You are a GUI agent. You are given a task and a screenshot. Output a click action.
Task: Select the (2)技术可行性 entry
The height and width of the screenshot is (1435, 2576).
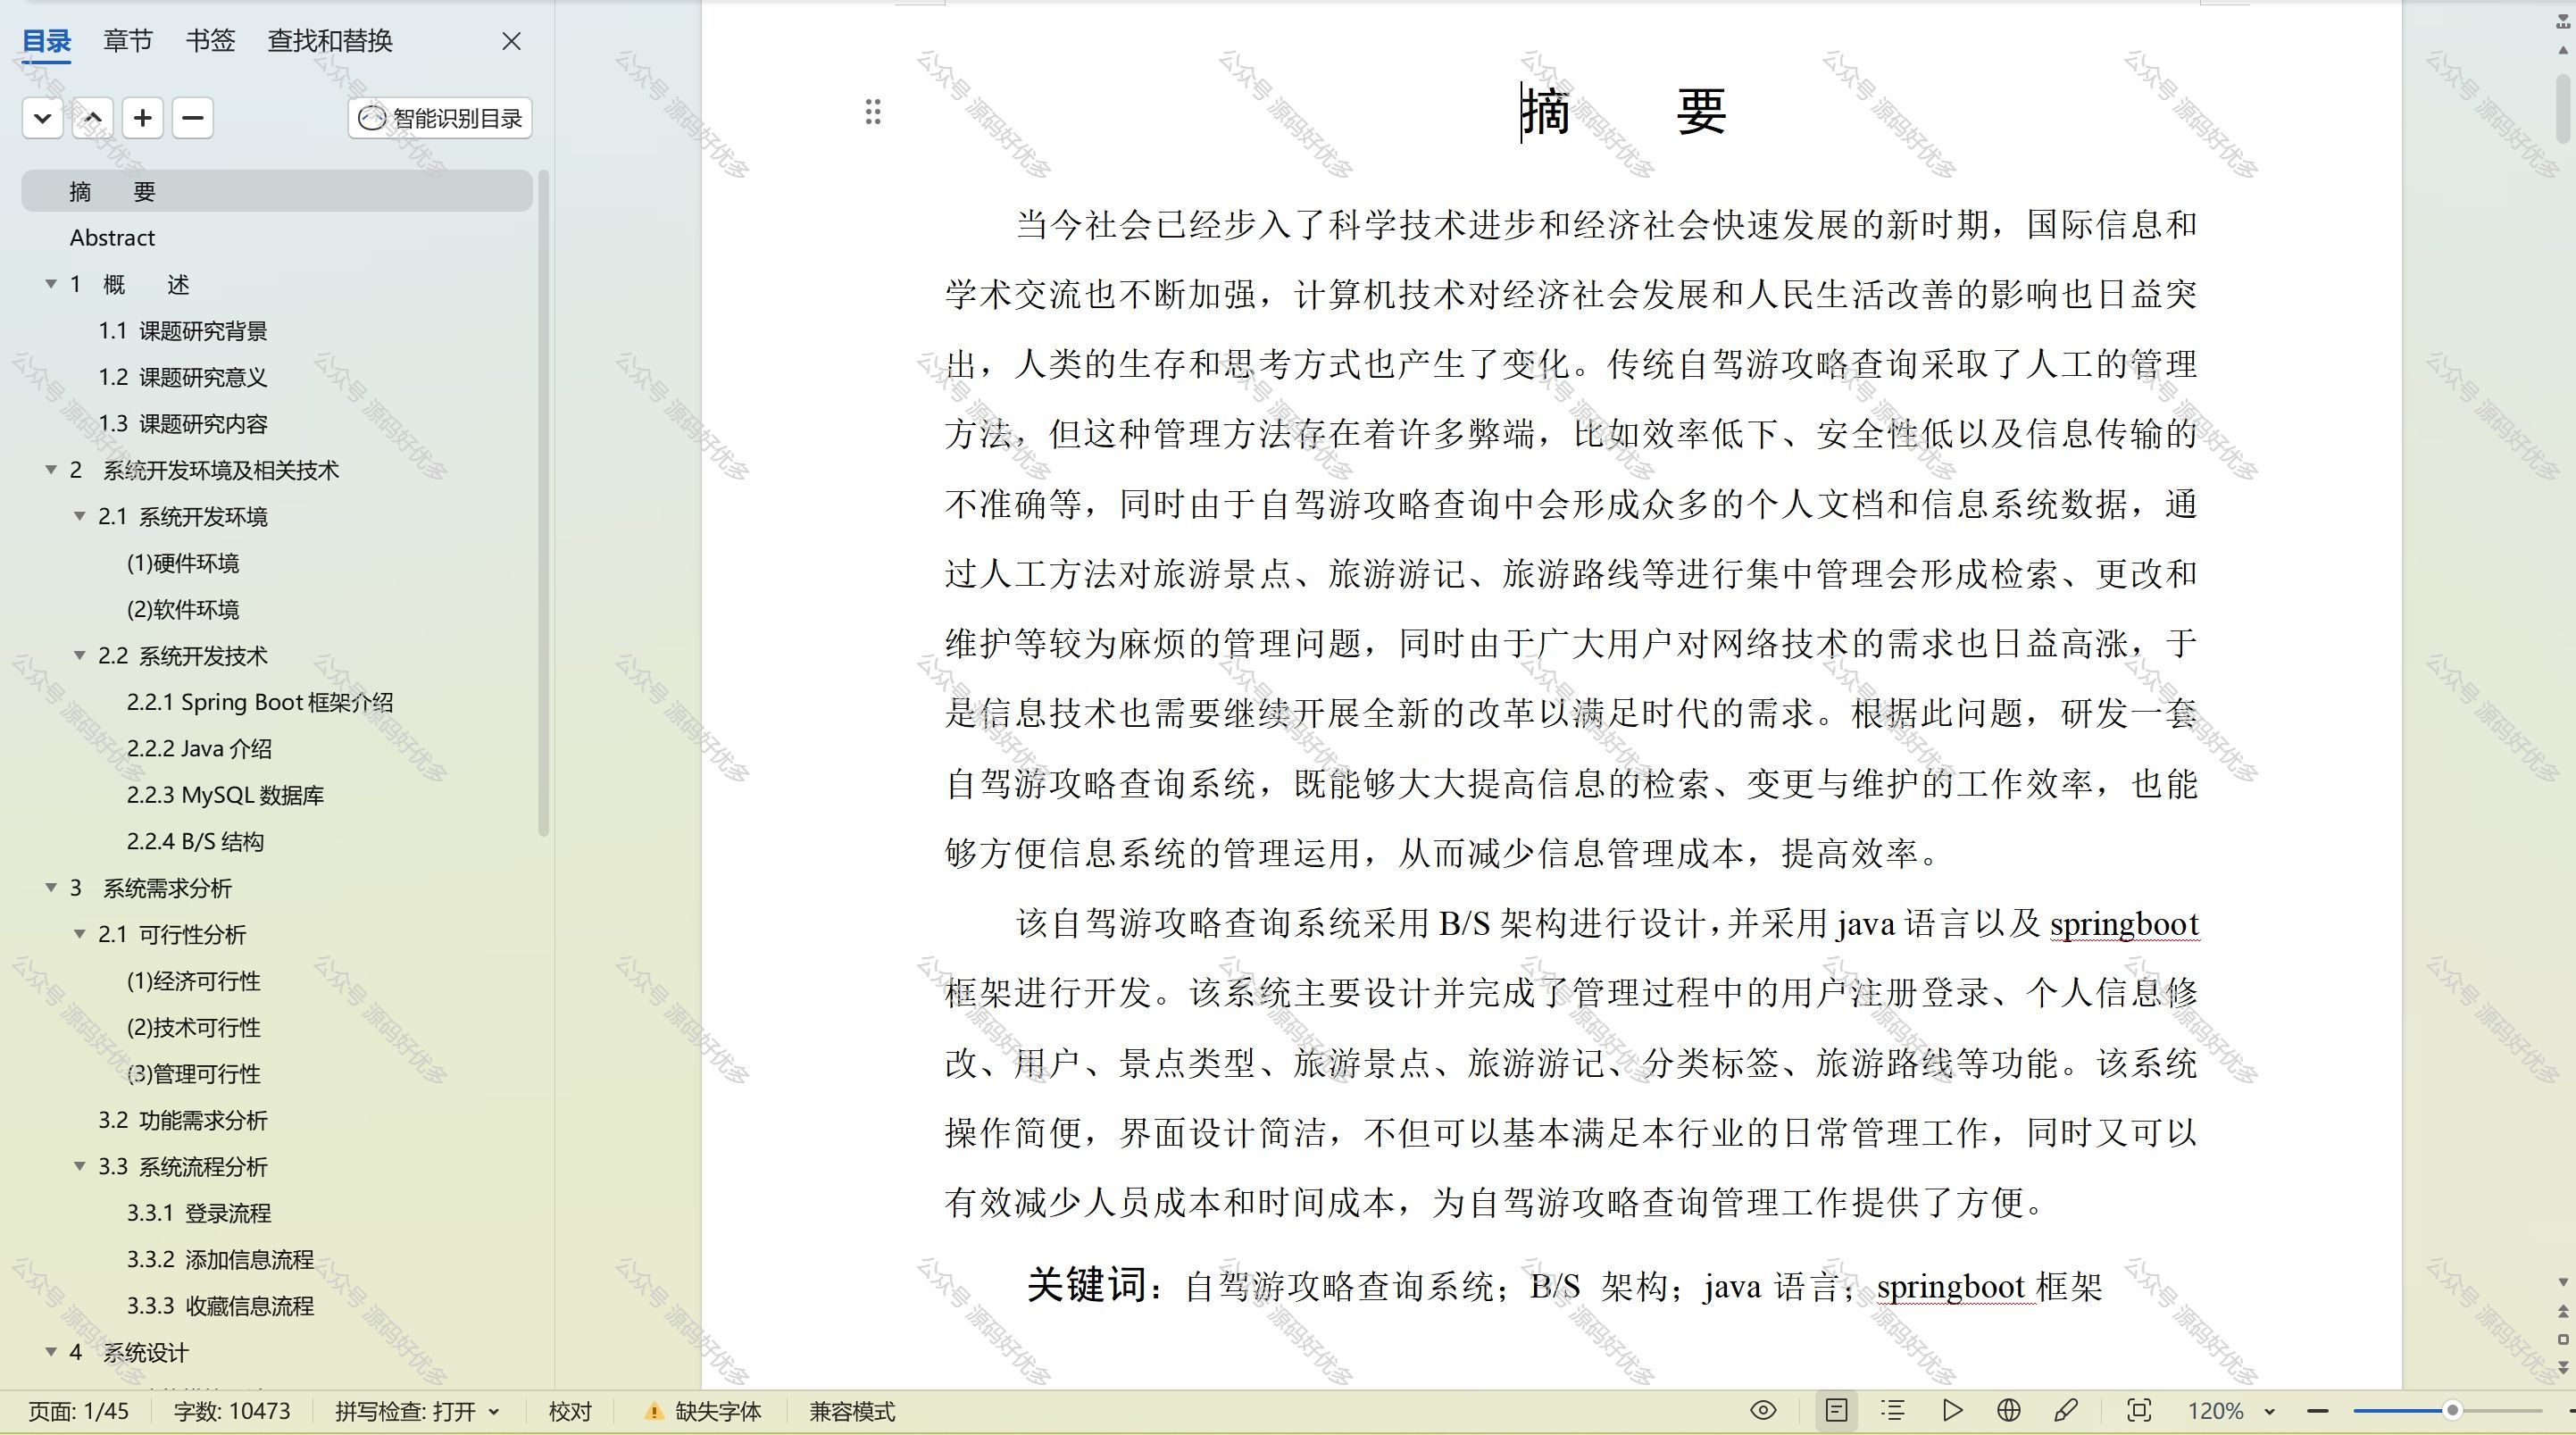tap(194, 1027)
